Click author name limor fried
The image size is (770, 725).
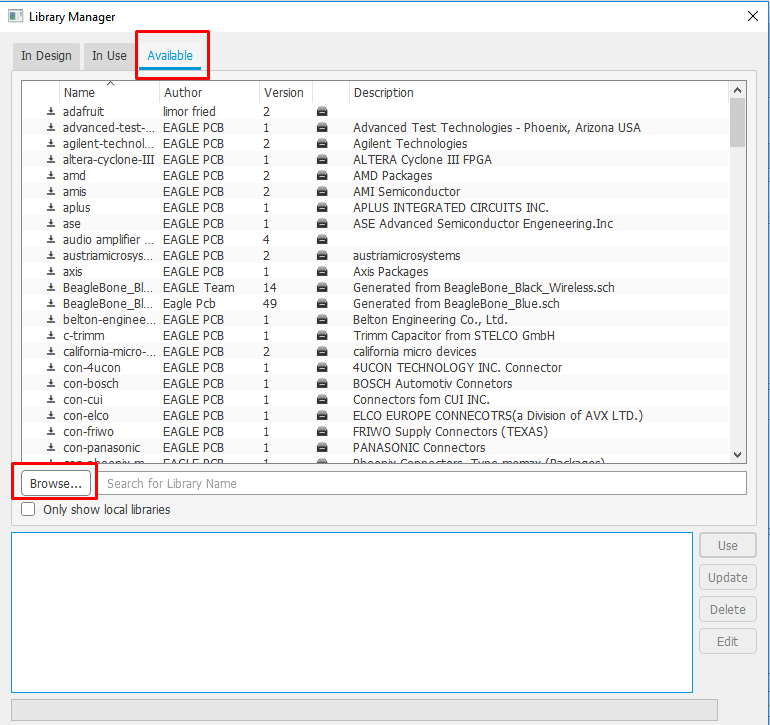pyautogui.click(x=189, y=112)
